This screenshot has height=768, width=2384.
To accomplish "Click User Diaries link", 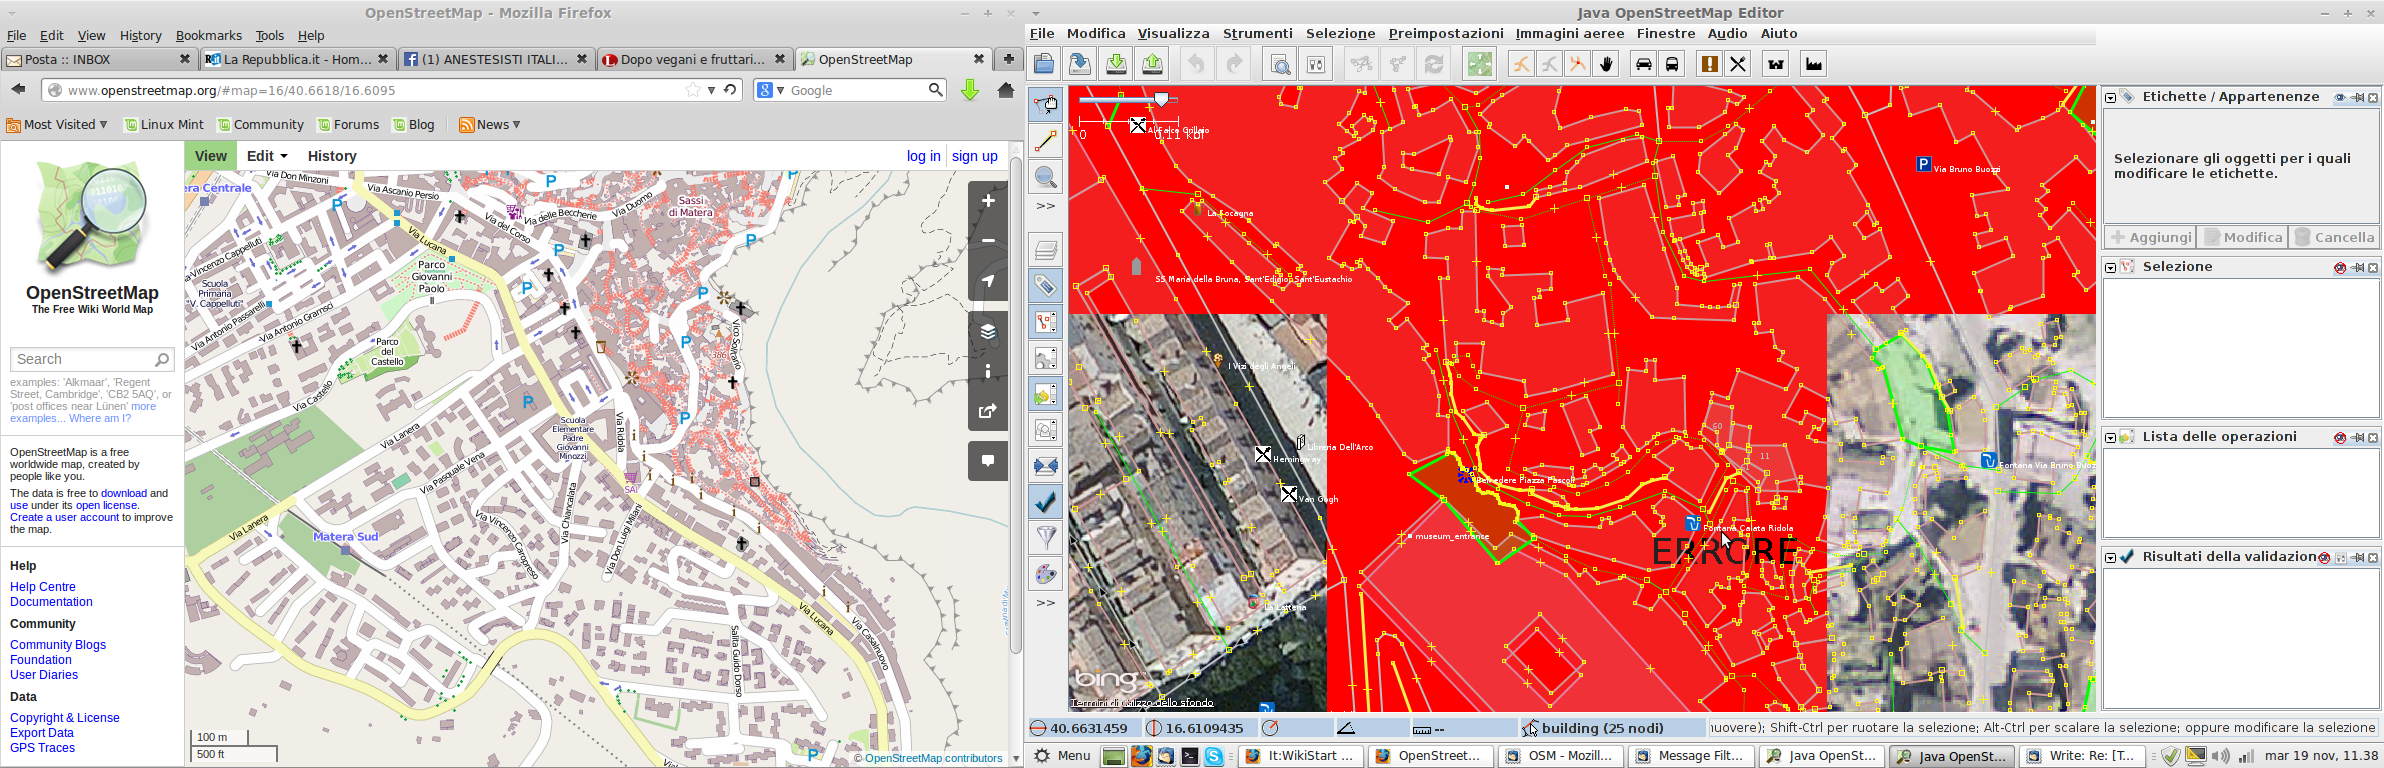I will point(44,675).
